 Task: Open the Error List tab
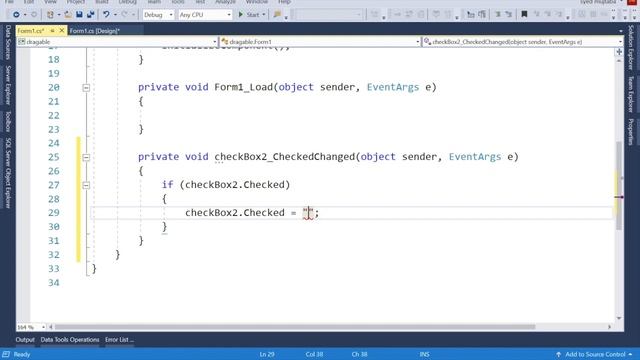click(x=119, y=340)
